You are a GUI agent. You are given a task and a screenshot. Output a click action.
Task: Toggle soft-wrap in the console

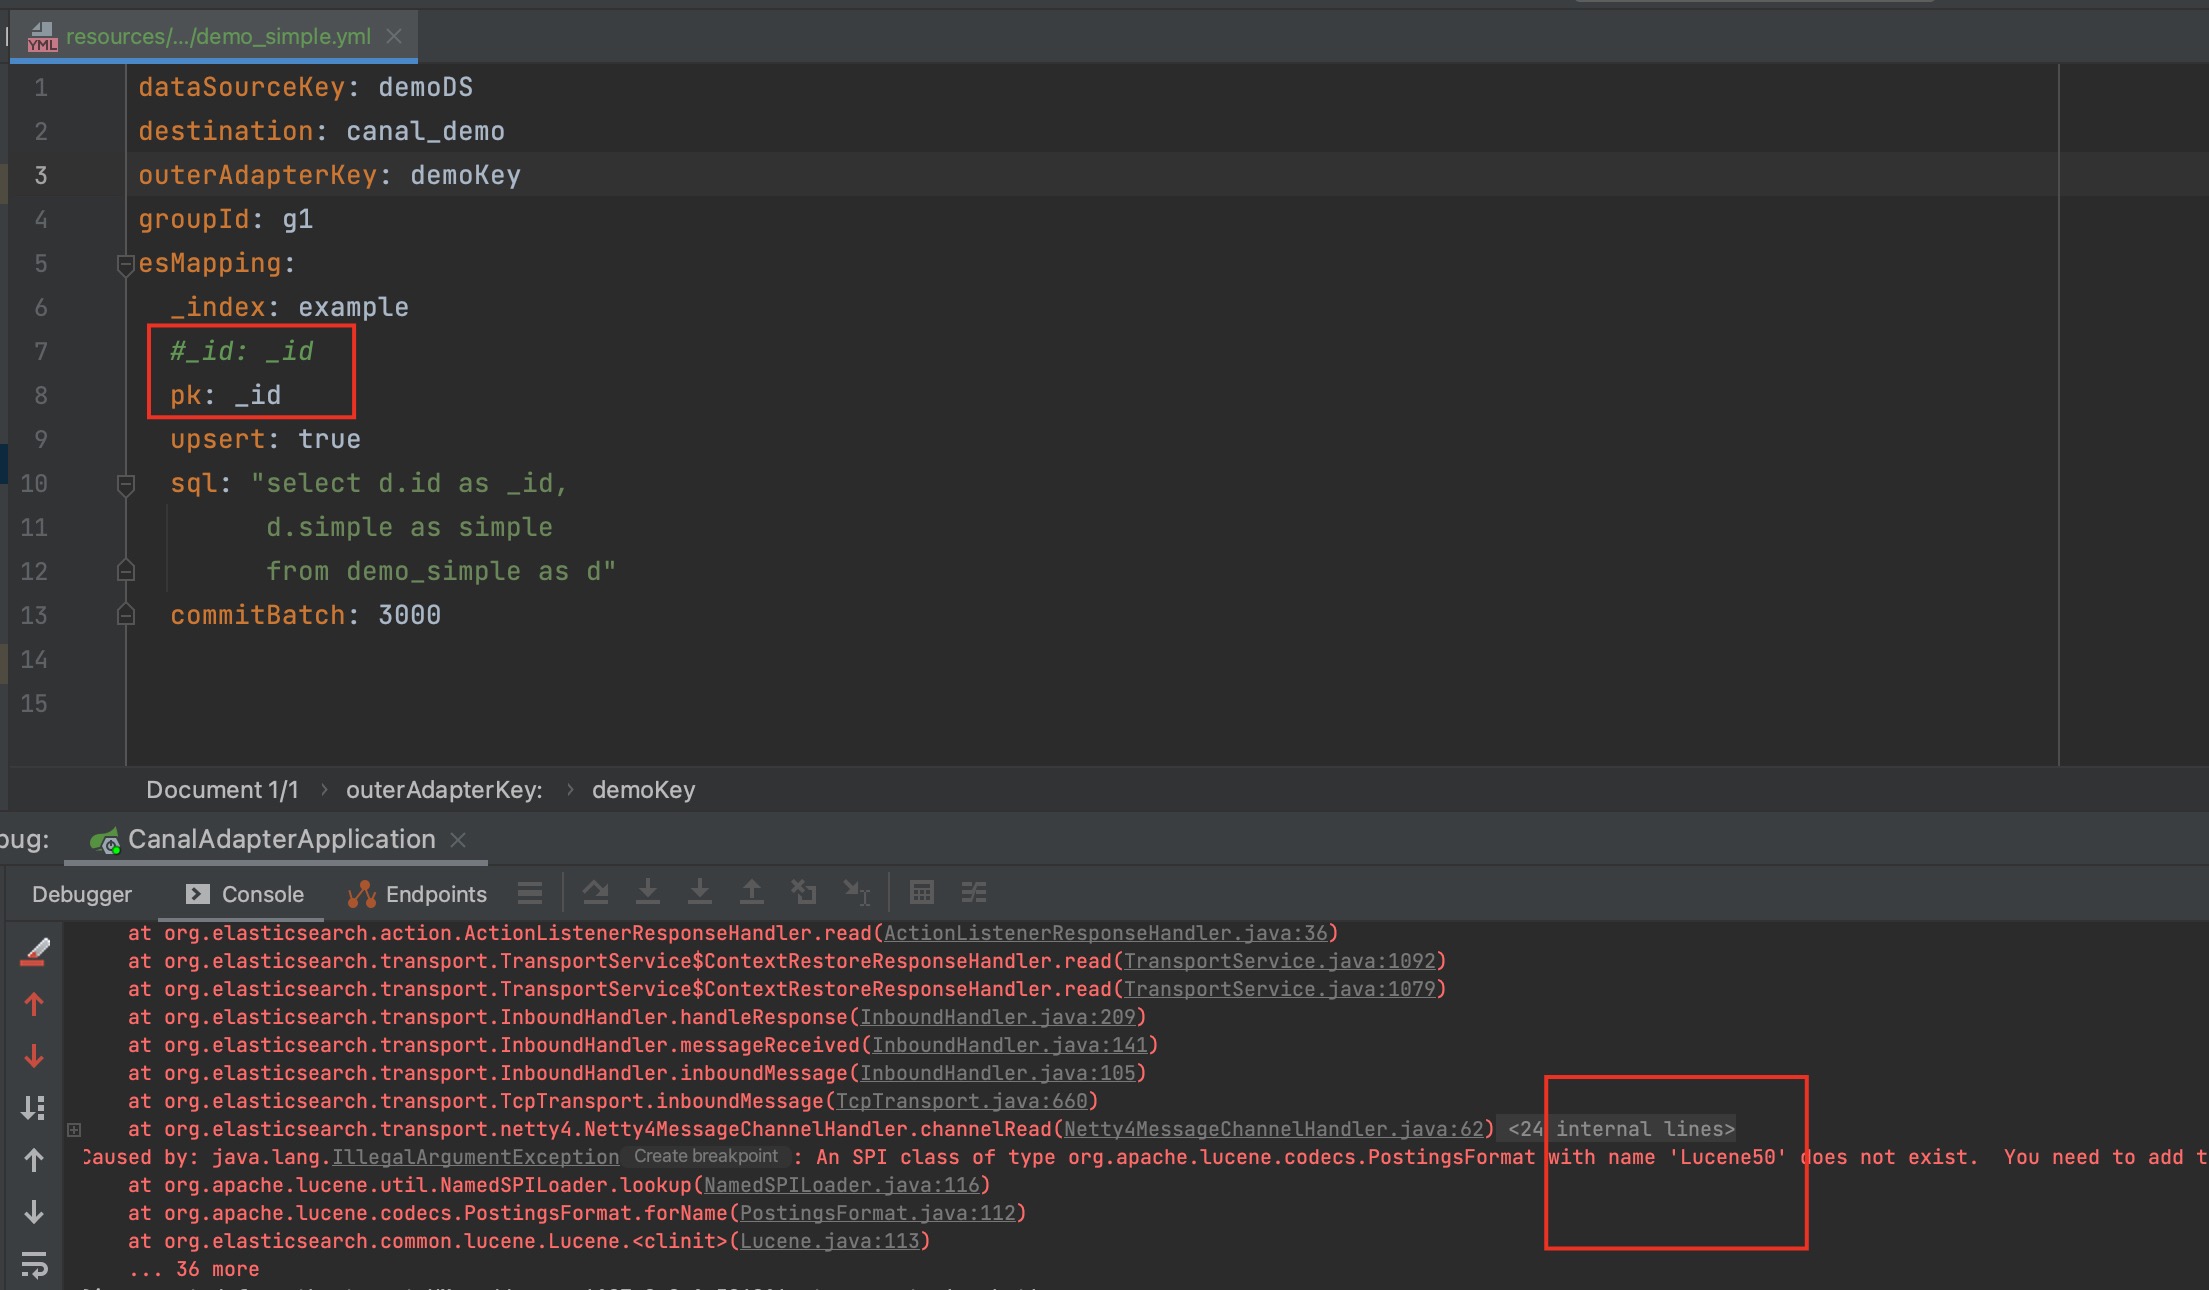click(35, 1265)
